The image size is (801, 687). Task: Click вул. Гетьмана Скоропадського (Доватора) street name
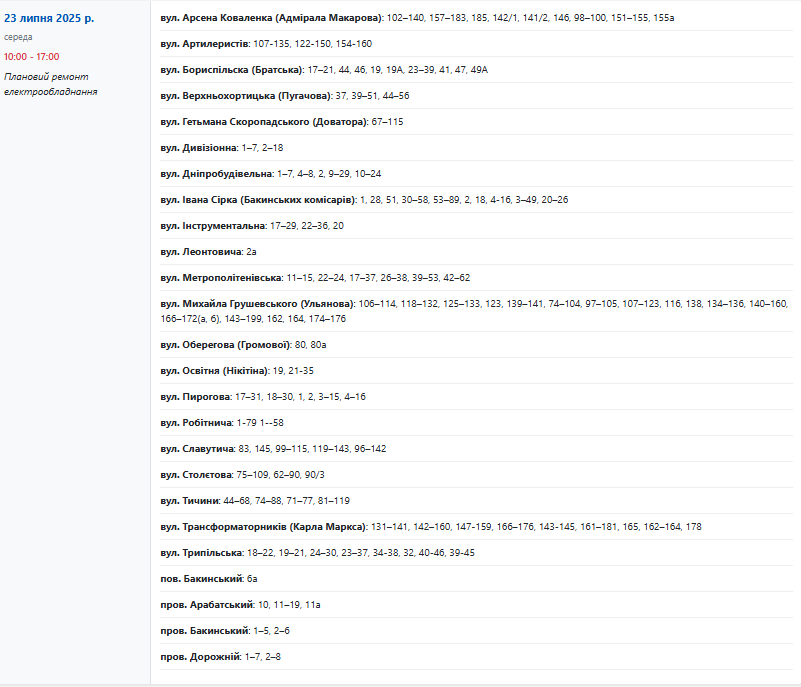[264, 122]
